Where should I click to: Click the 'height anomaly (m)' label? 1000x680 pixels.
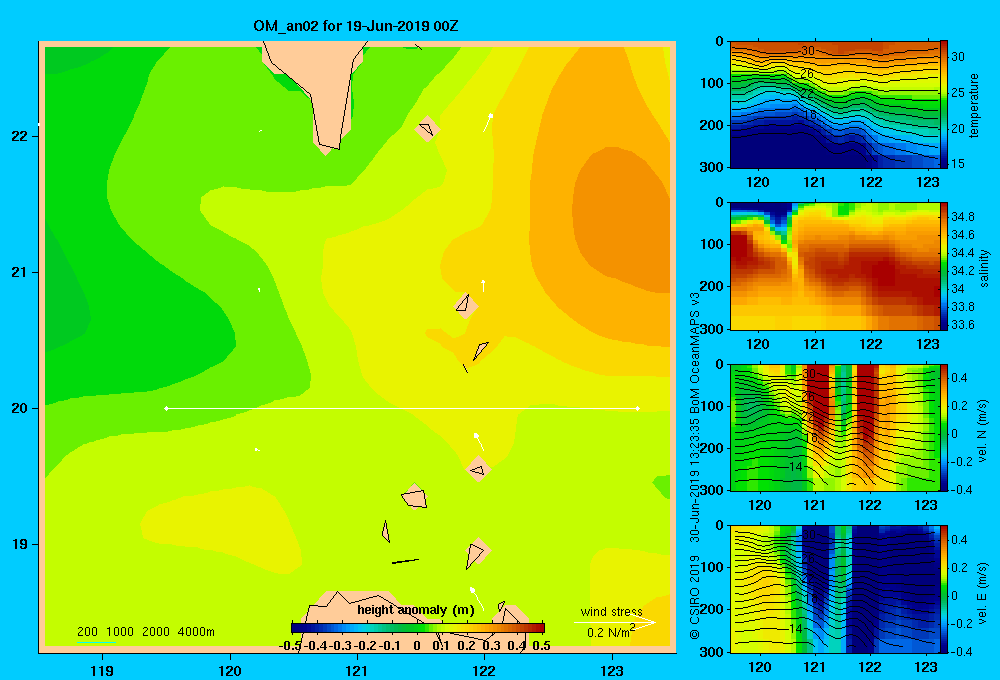pos(416,610)
